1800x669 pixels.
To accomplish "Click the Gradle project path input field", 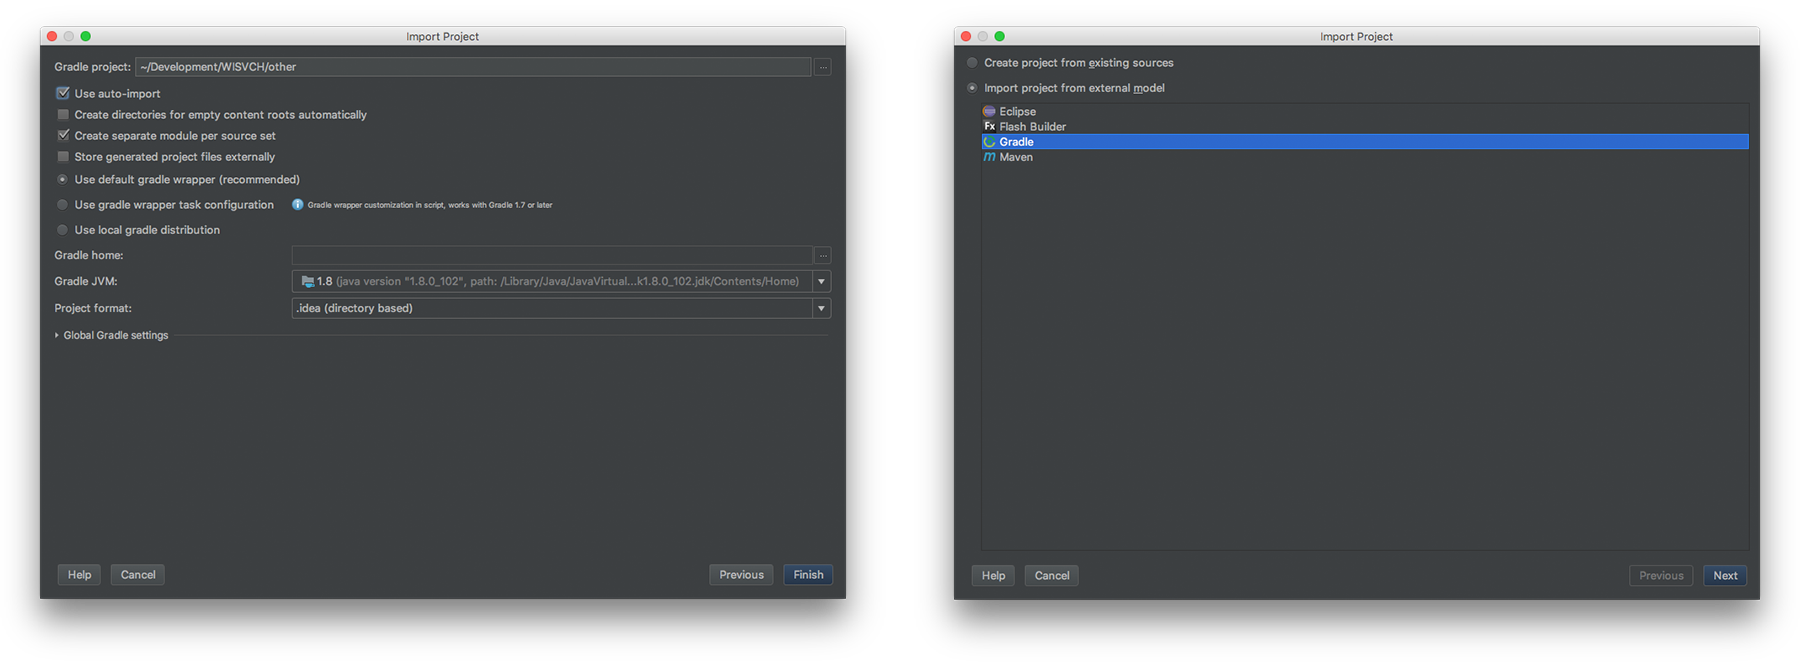I will tap(473, 67).
